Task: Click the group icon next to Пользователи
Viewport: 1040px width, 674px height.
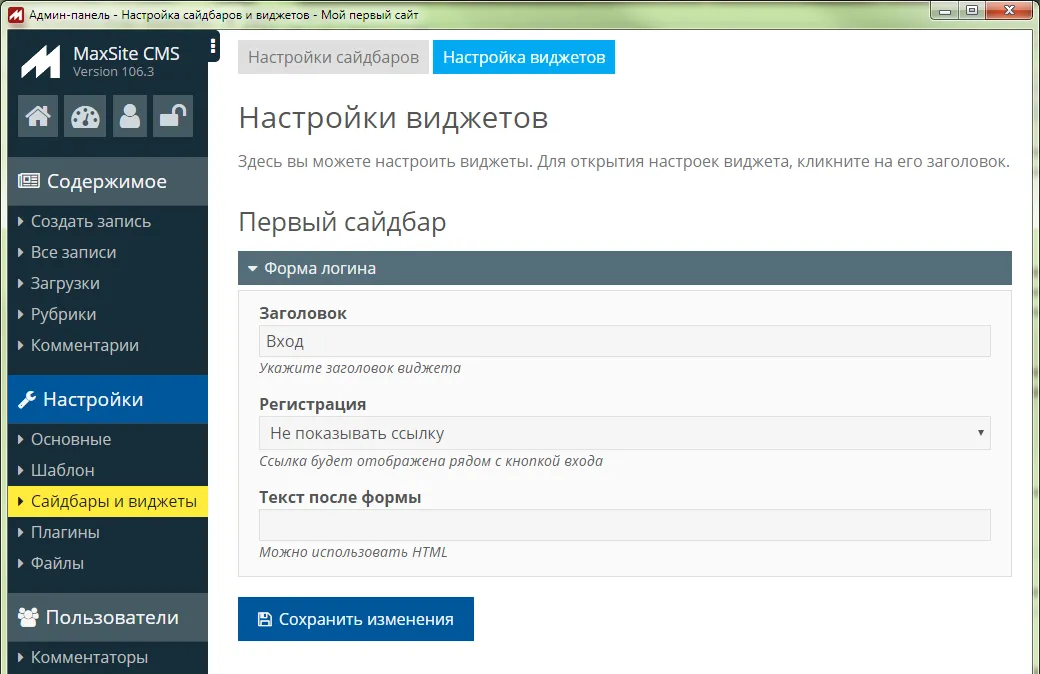Action: point(29,617)
